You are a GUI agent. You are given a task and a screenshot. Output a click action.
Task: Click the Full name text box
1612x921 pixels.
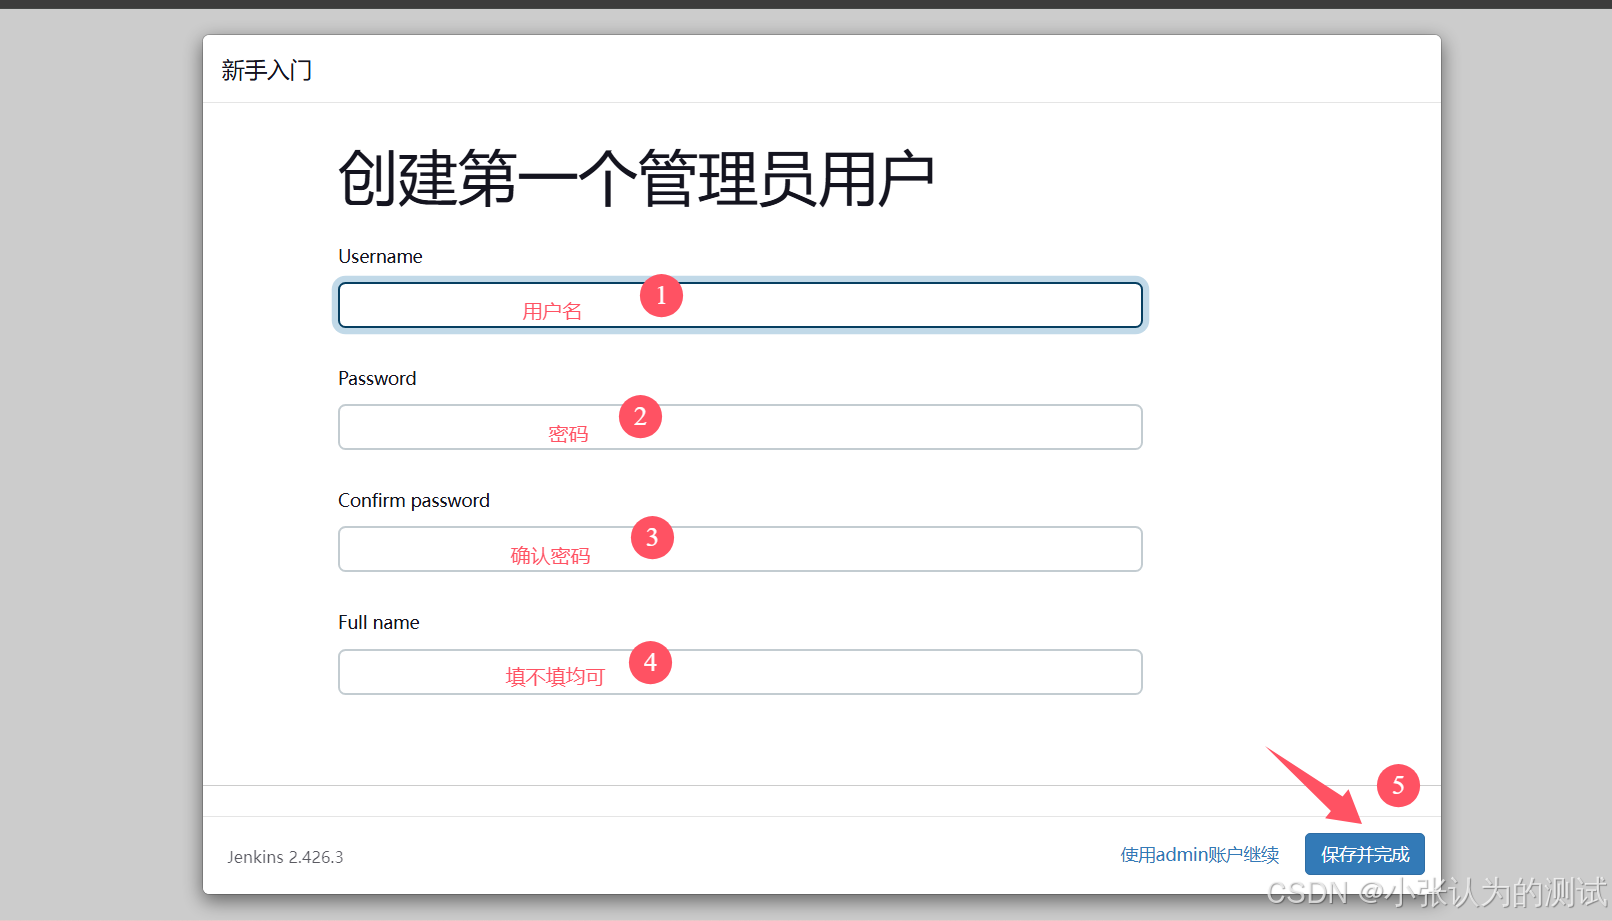(740, 672)
